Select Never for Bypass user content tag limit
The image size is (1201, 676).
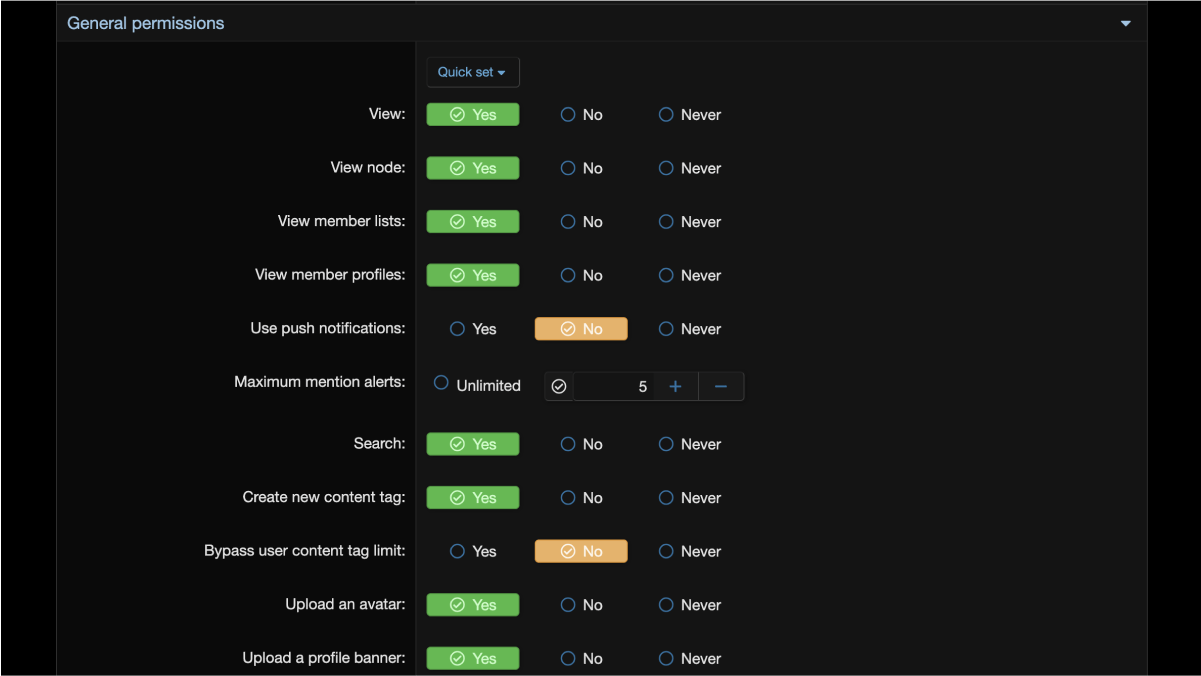click(x=689, y=551)
